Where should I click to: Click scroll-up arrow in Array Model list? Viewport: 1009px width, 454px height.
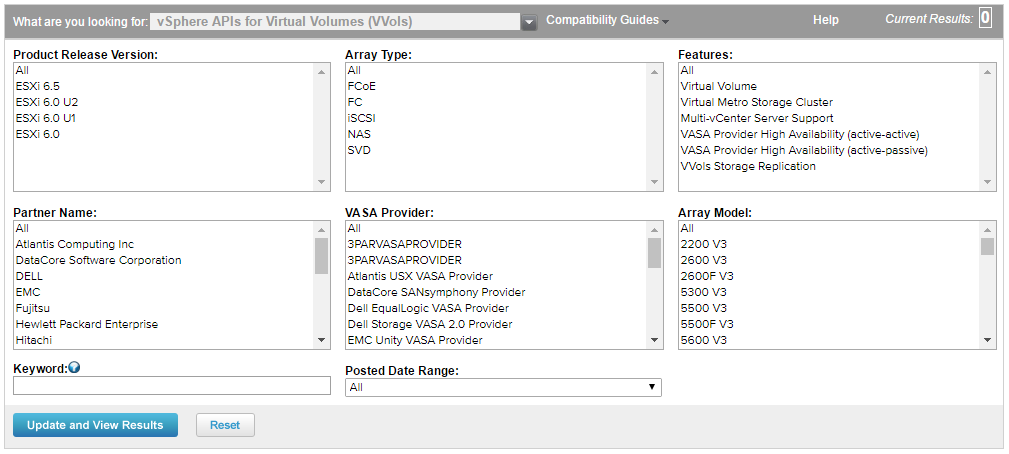click(x=987, y=230)
